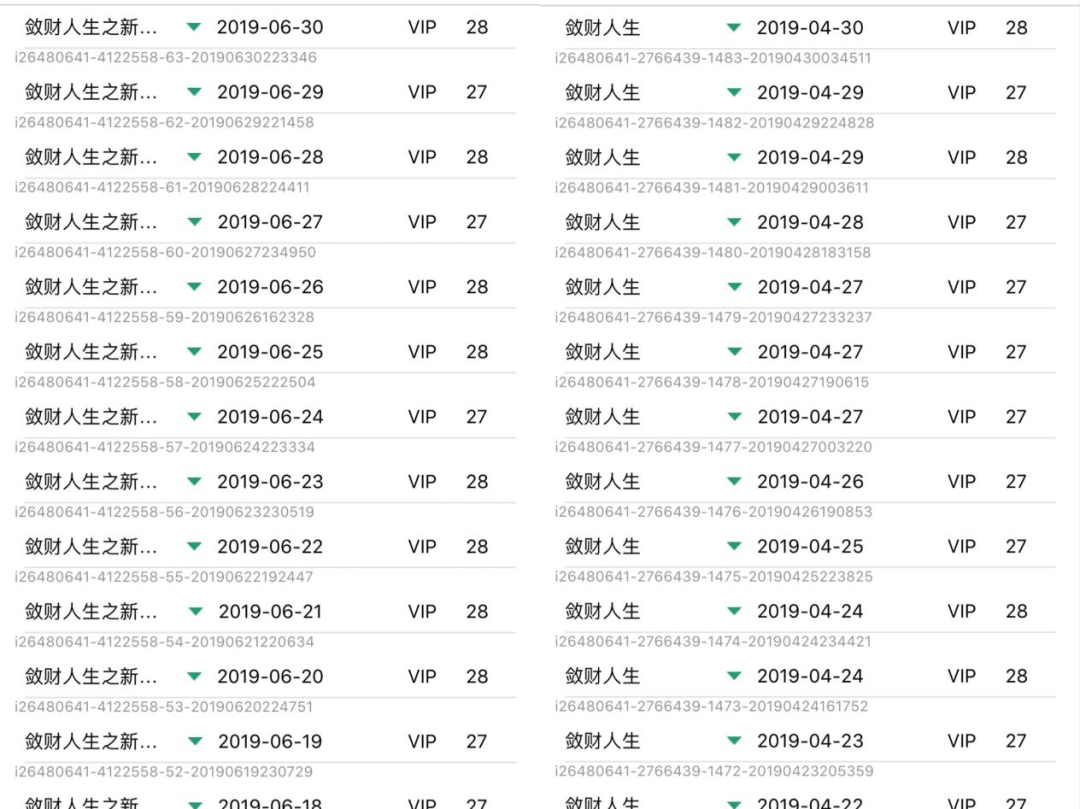Expand the triangle next to 2019-06-20
Image resolution: width=1080 pixels, height=809 pixels.
[x=195, y=677]
